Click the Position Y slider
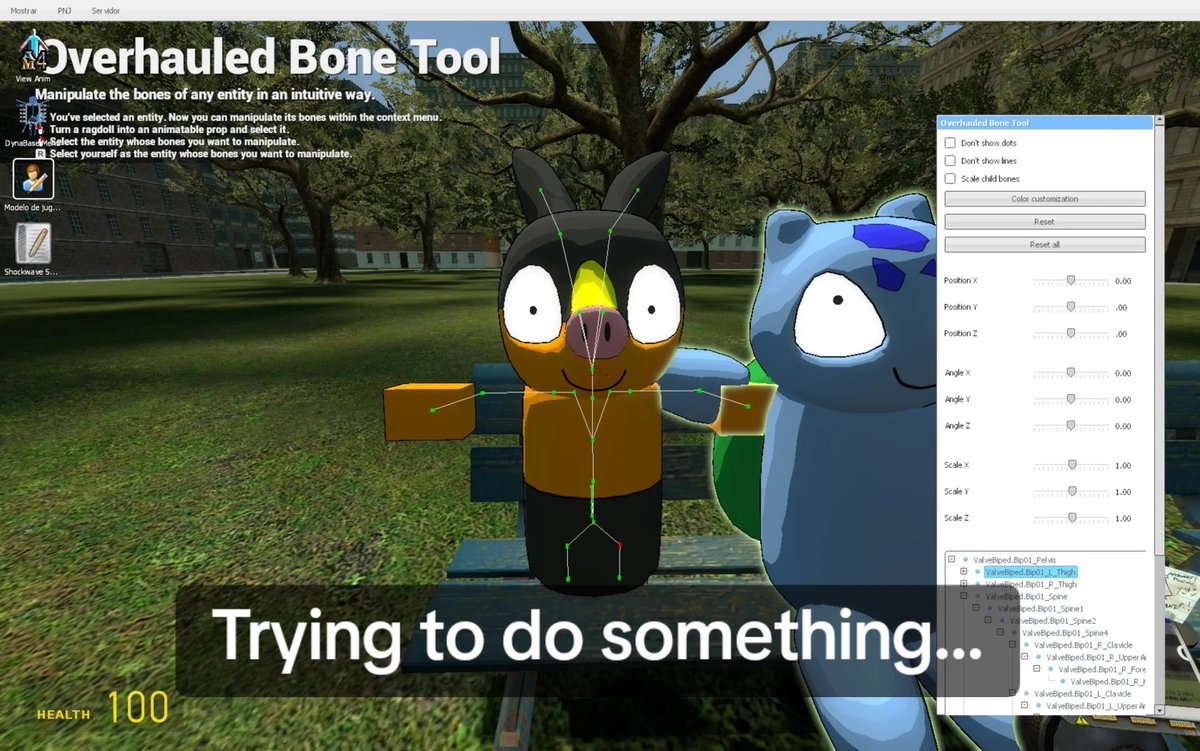The width and height of the screenshot is (1200, 751). click(1070, 308)
